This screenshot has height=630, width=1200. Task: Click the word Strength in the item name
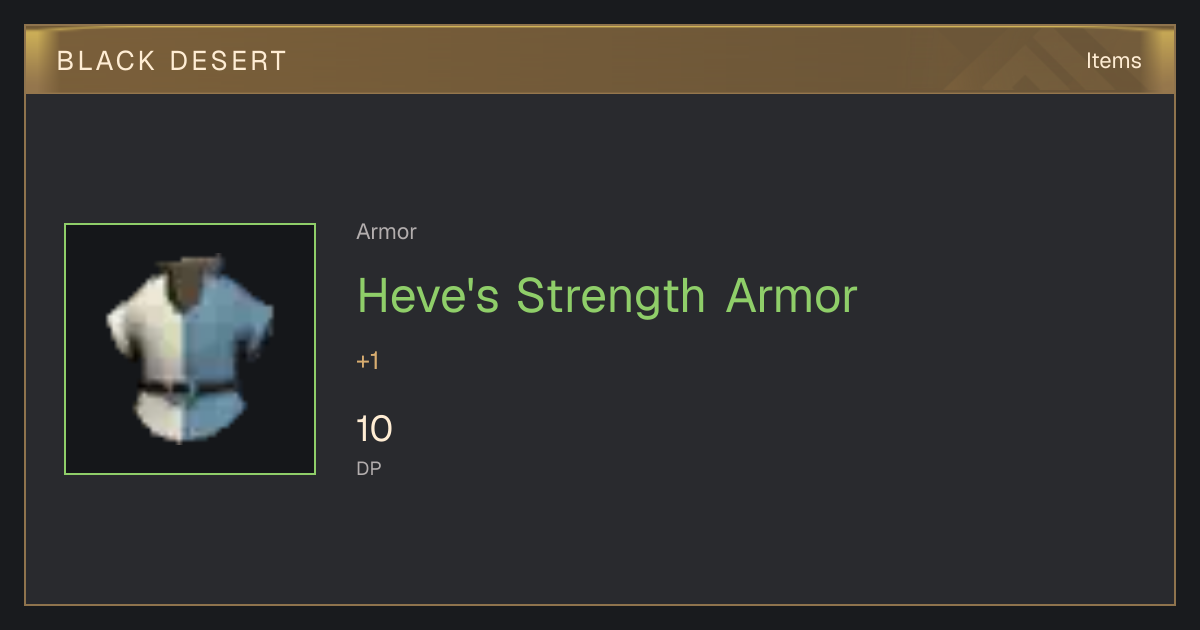(x=611, y=295)
